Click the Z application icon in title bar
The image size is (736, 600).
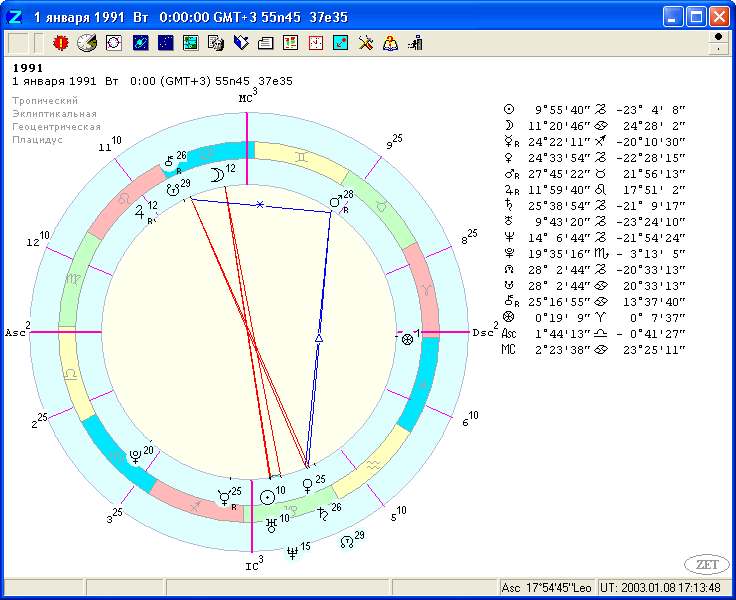pyautogui.click(x=14, y=17)
